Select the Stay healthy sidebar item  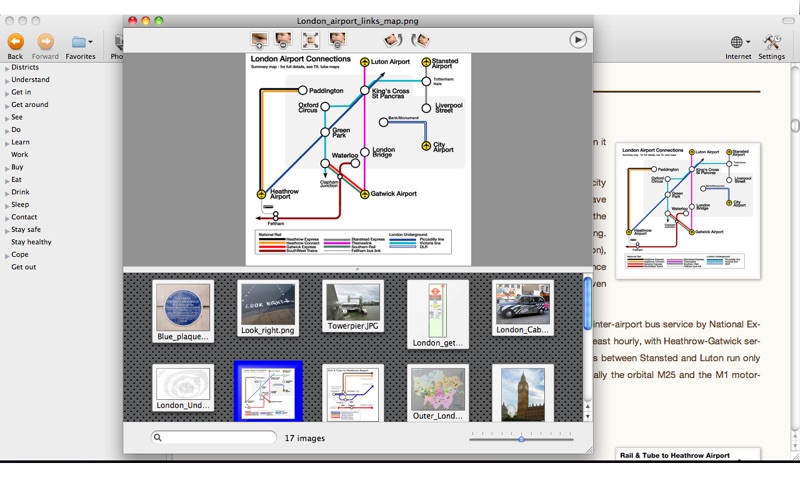click(31, 242)
